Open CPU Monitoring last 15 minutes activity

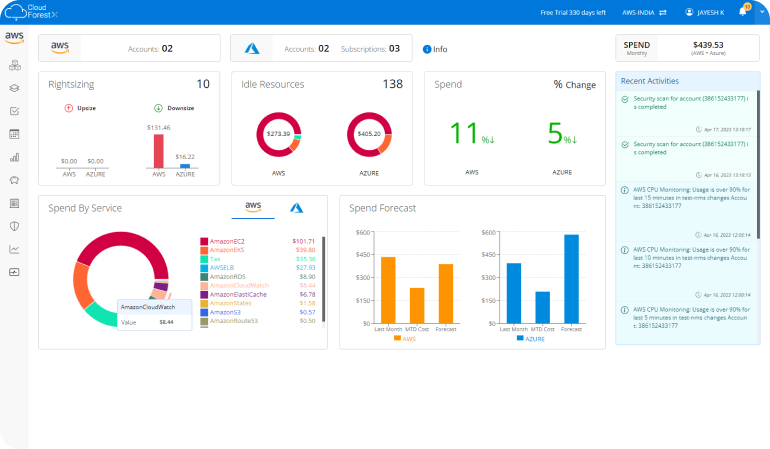pyautogui.click(x=686, y=211)
